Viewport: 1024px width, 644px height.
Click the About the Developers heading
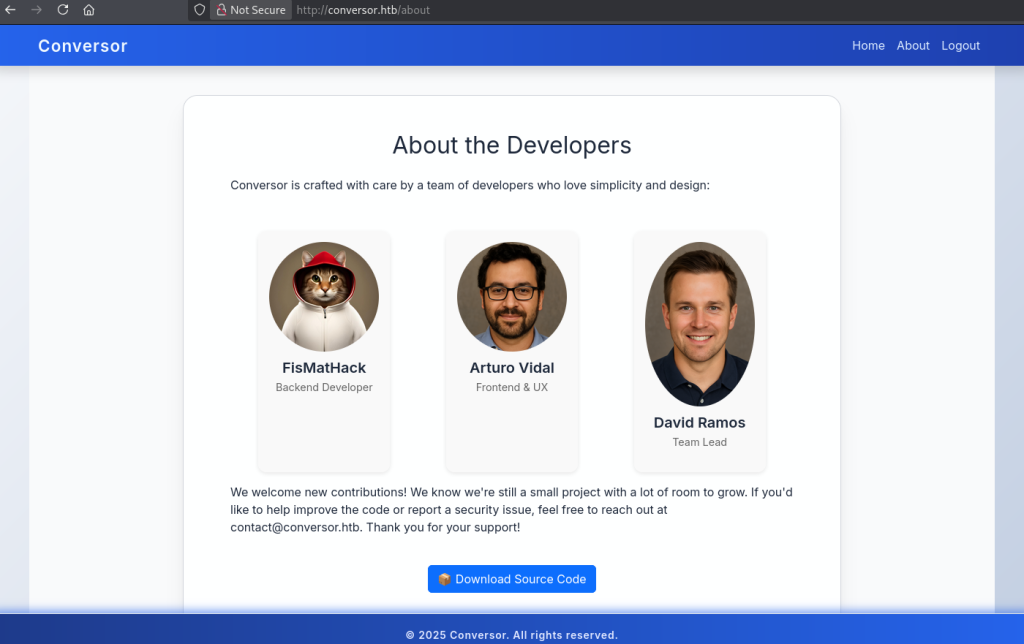[x=512, y=145]
